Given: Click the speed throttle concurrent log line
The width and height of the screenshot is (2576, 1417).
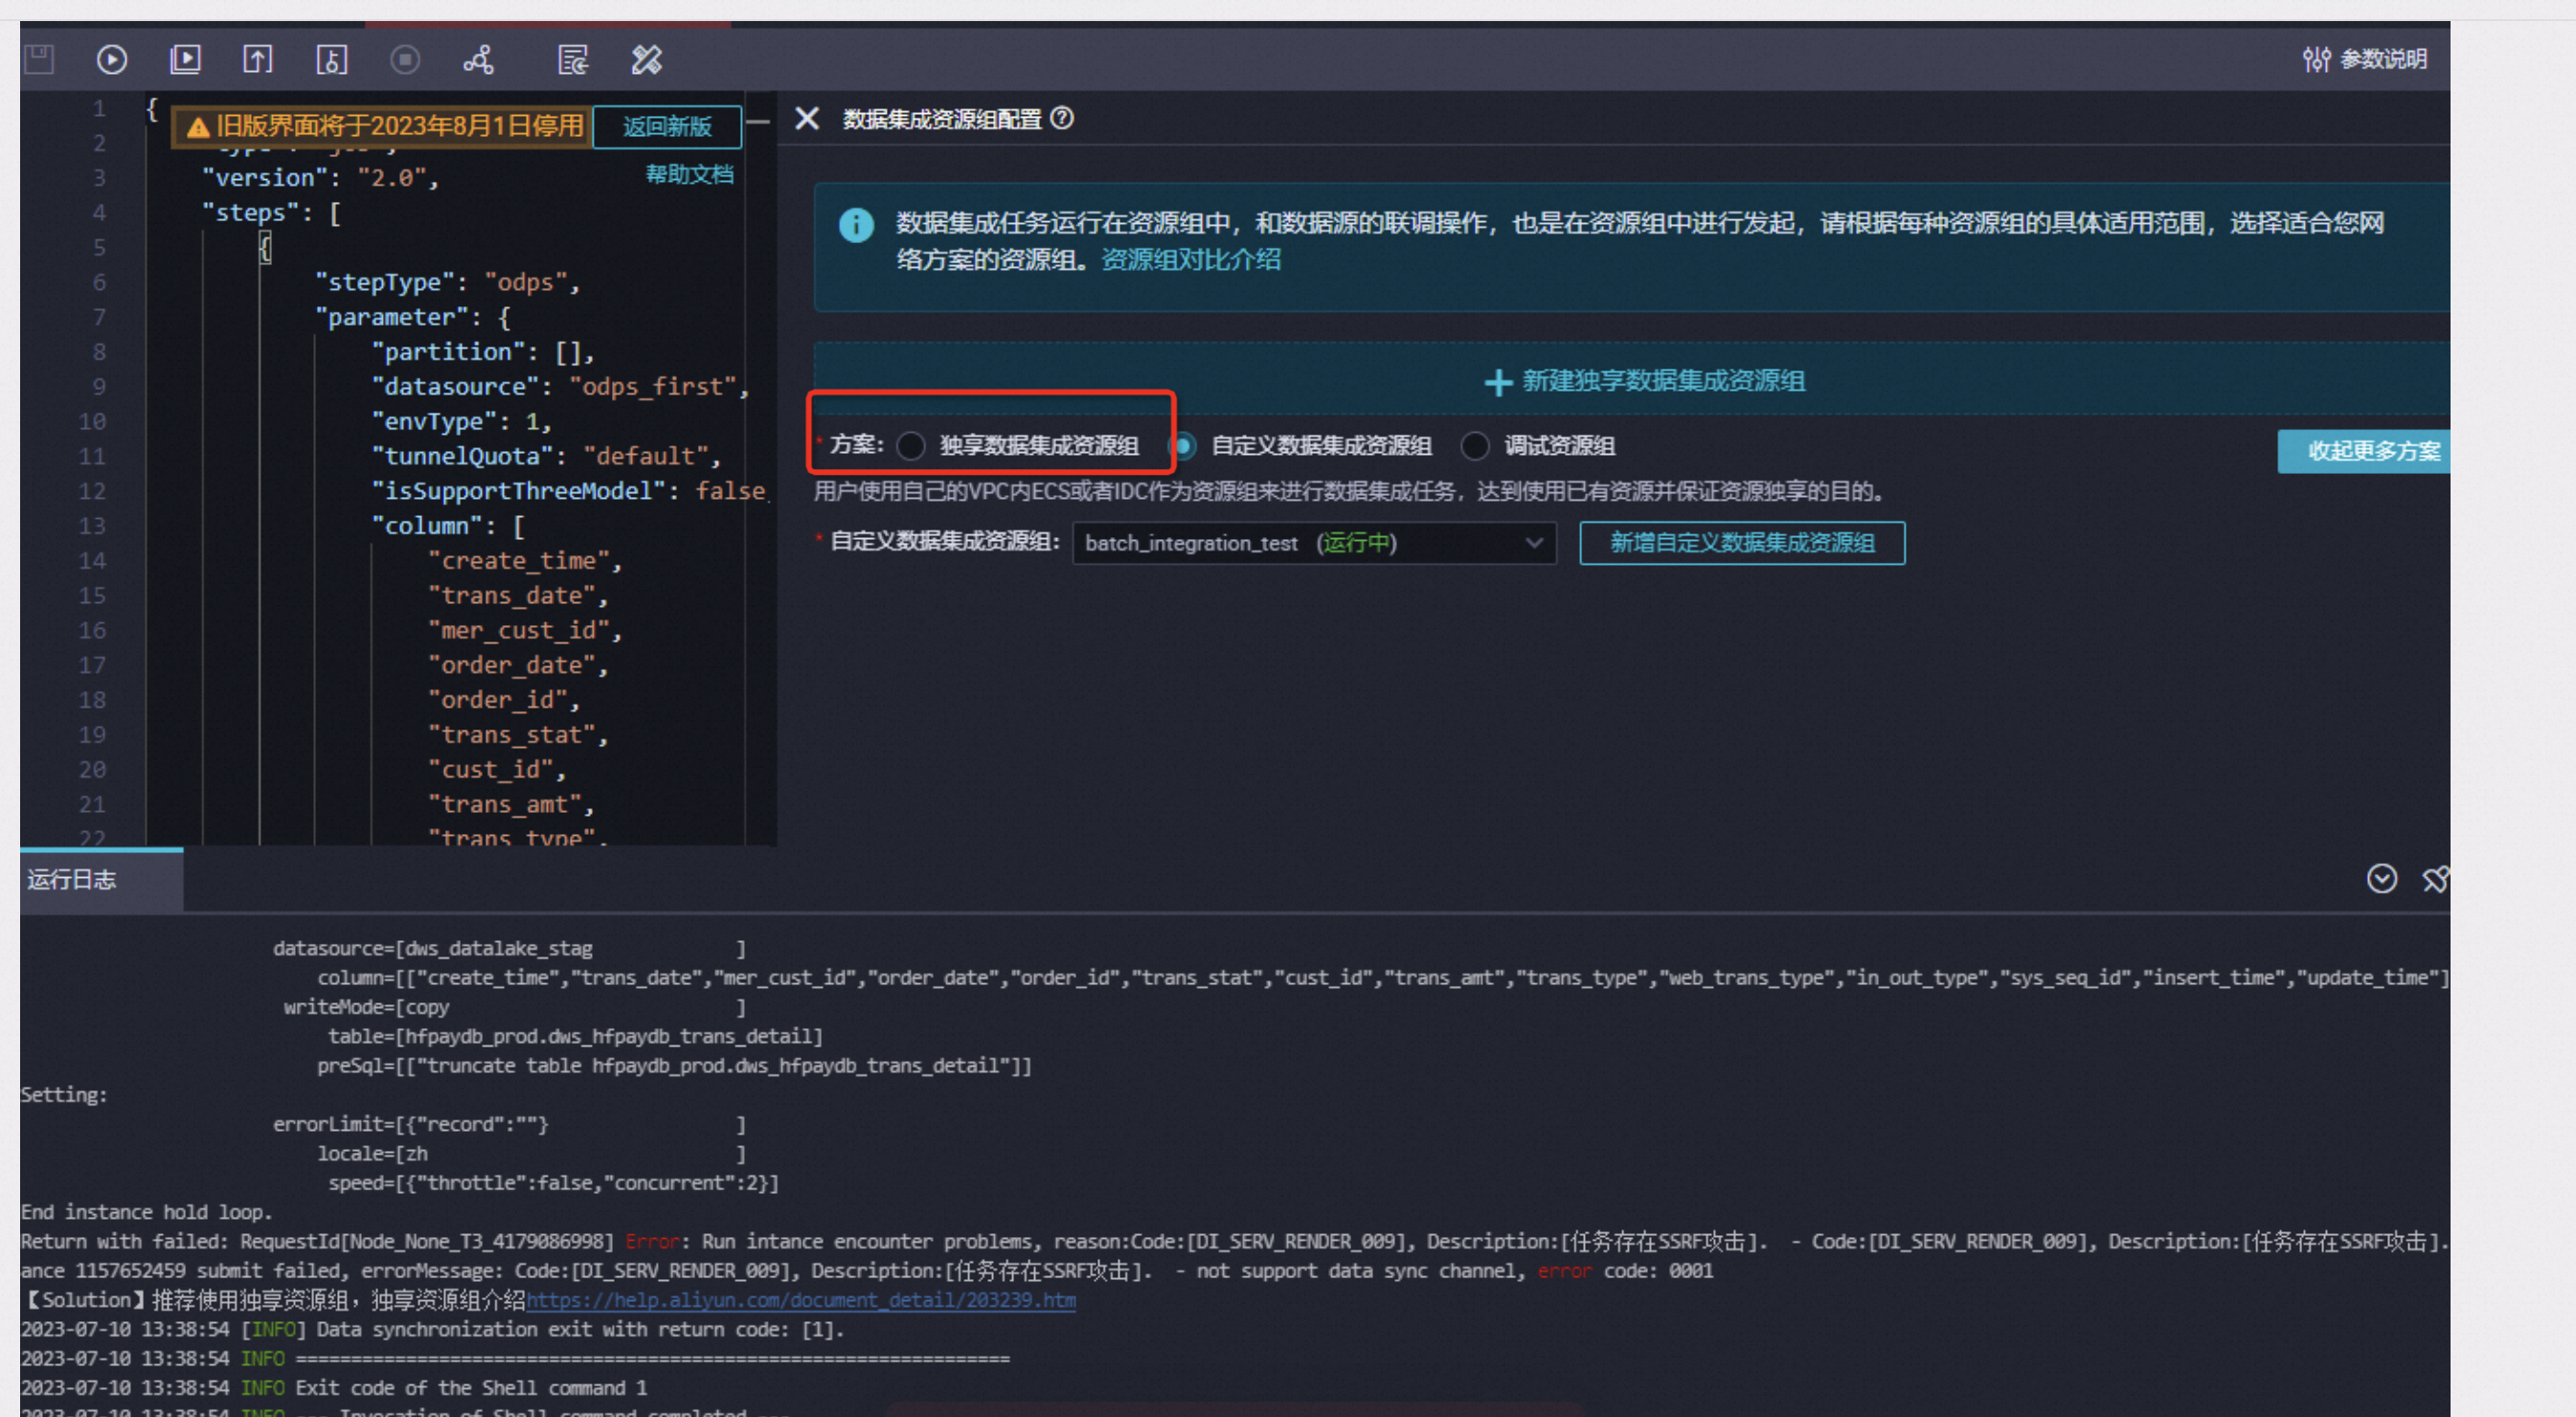Looking at the screenshot, I should pyautogui.click(x=553, y=1183).
